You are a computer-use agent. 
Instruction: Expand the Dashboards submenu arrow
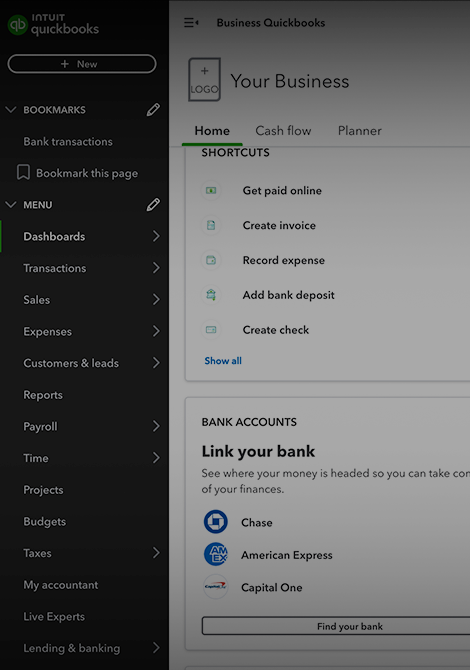coord(156,236)
